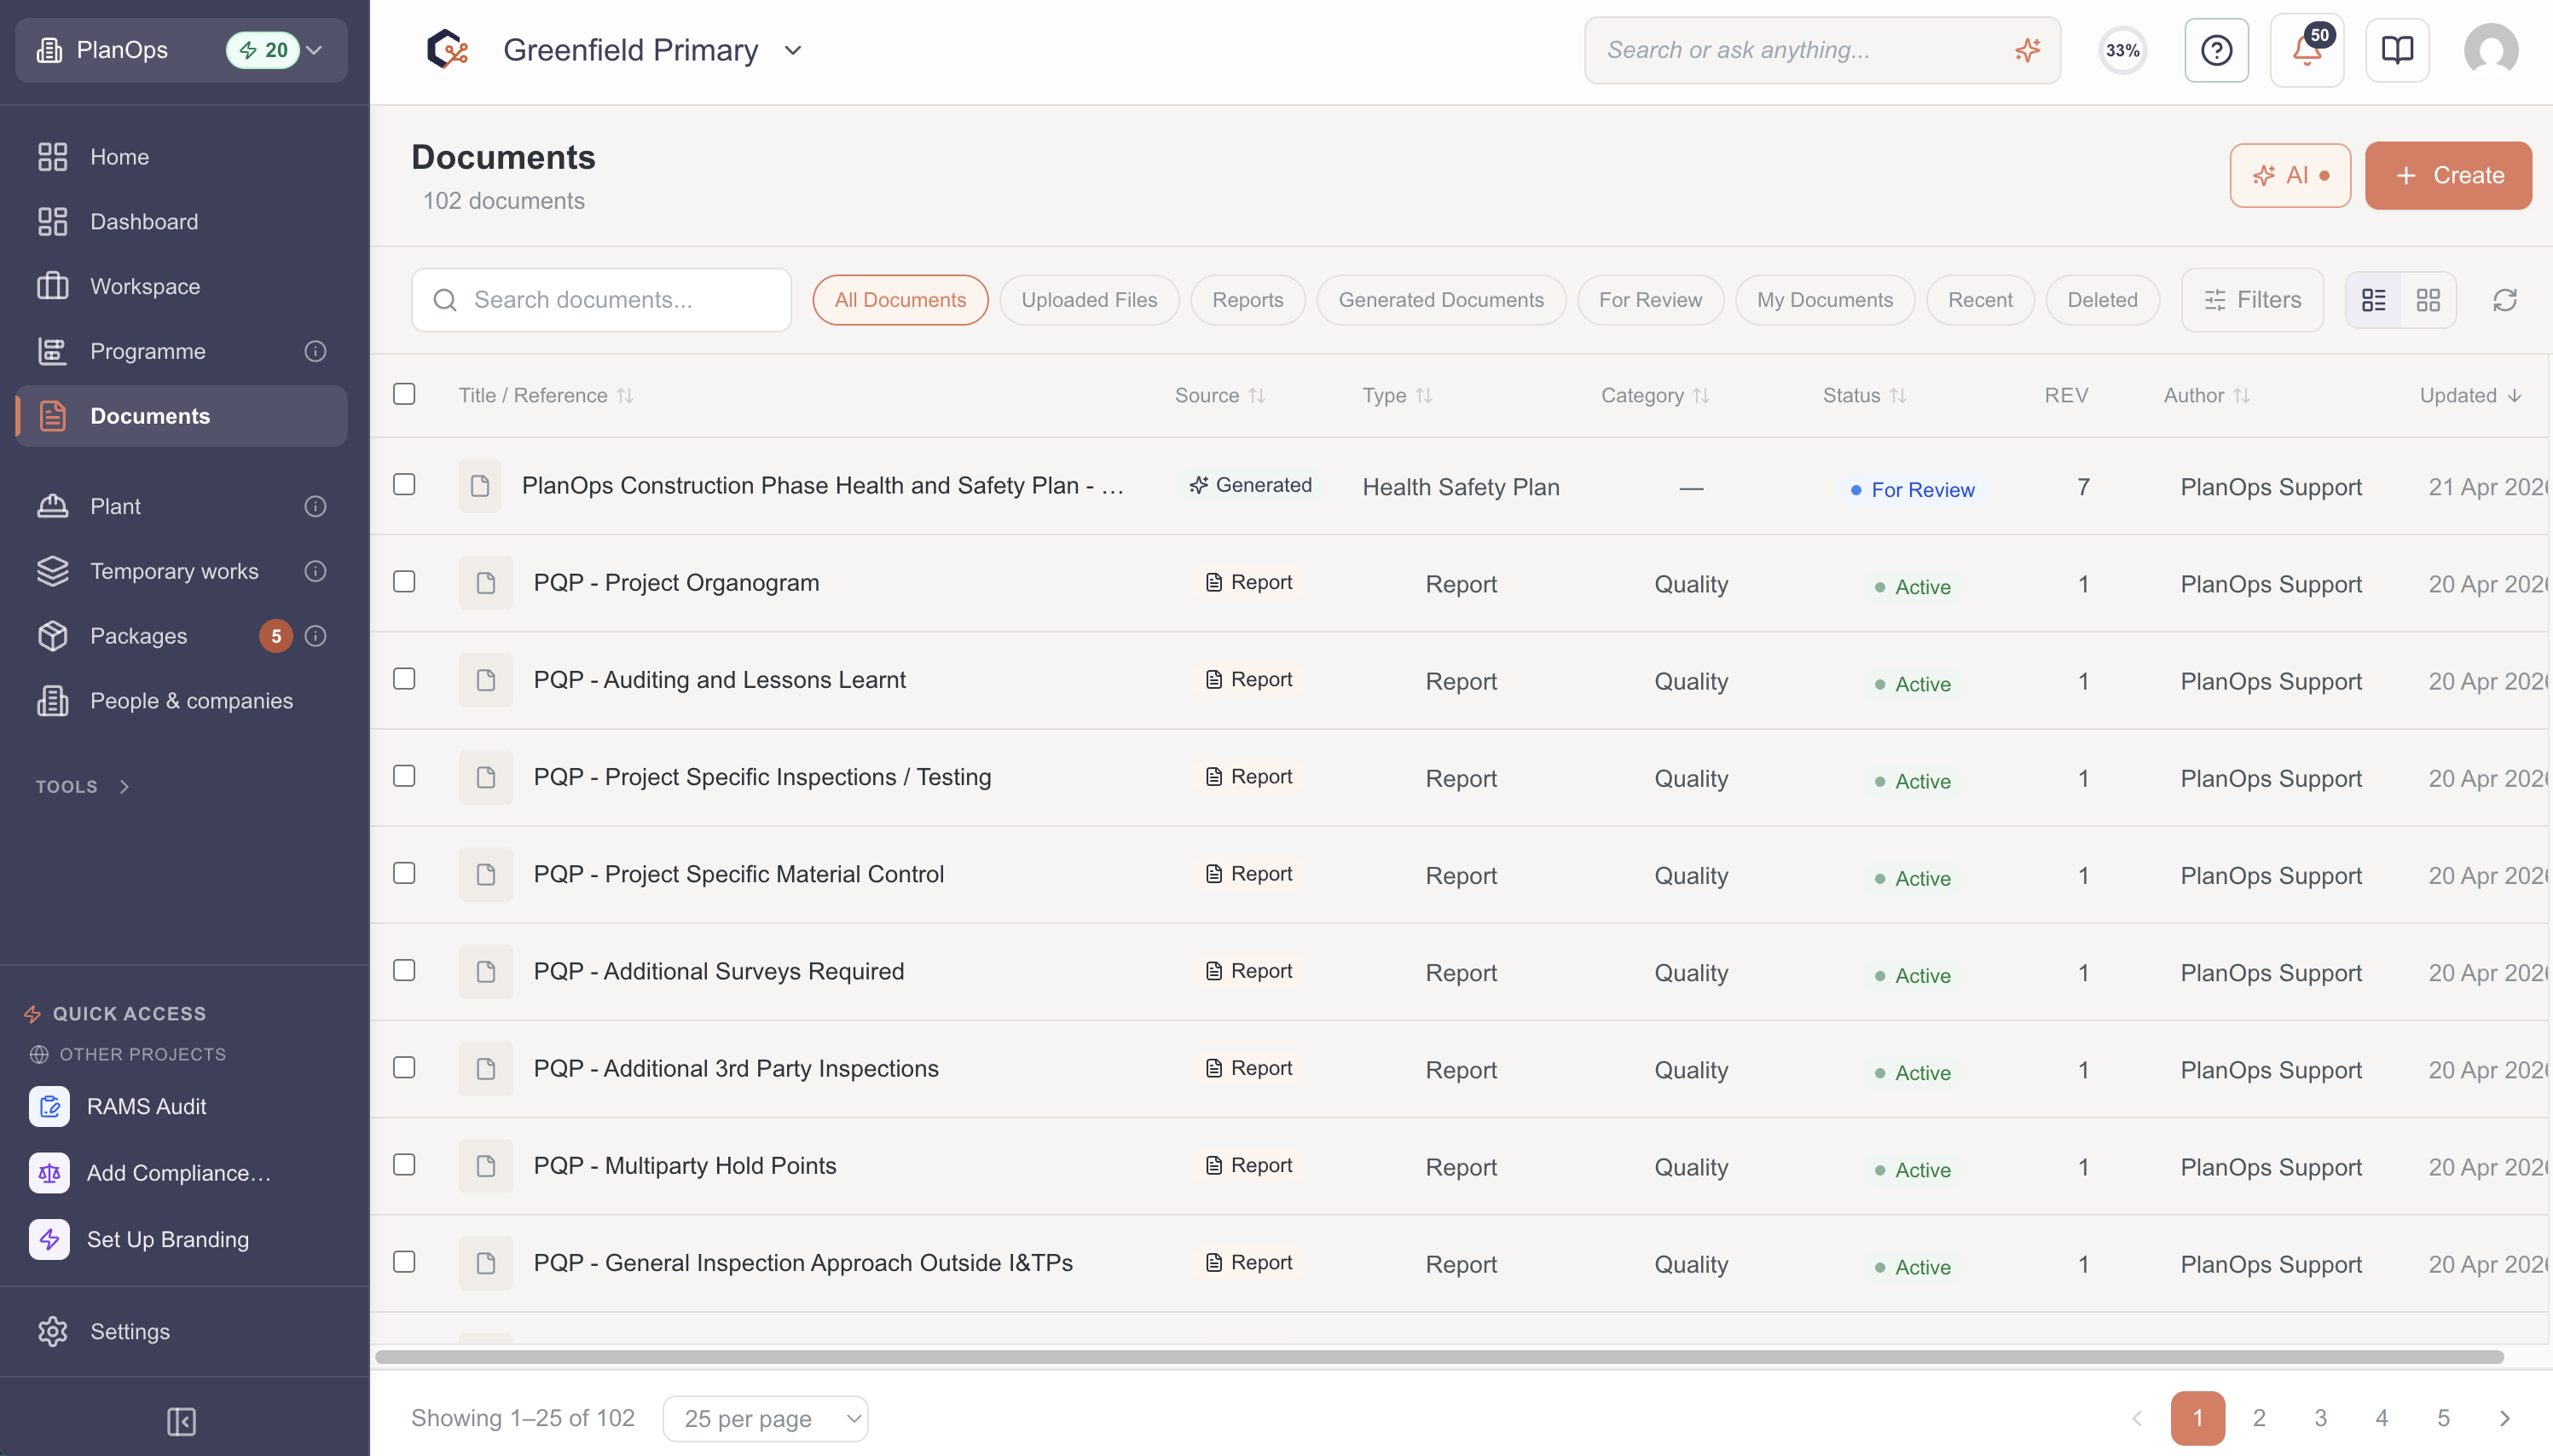This screenshot has height=1456, width=2553.
Task: Go to page 2
Action: tap(2259, 1418)
